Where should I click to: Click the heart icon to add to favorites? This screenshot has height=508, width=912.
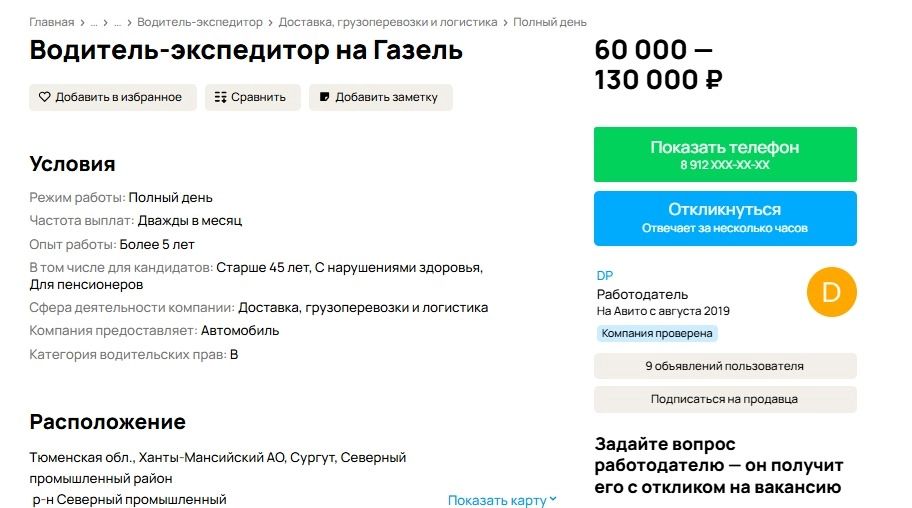click(x=44, y=97)
